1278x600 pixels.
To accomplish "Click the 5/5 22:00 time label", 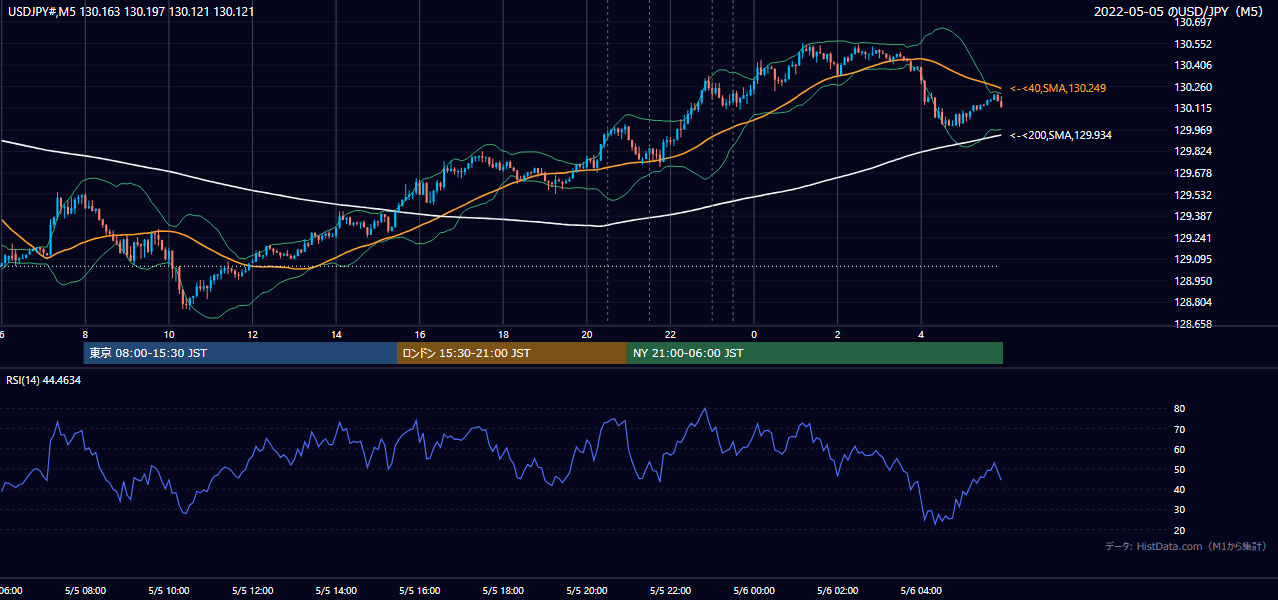I will click(671, 590).
